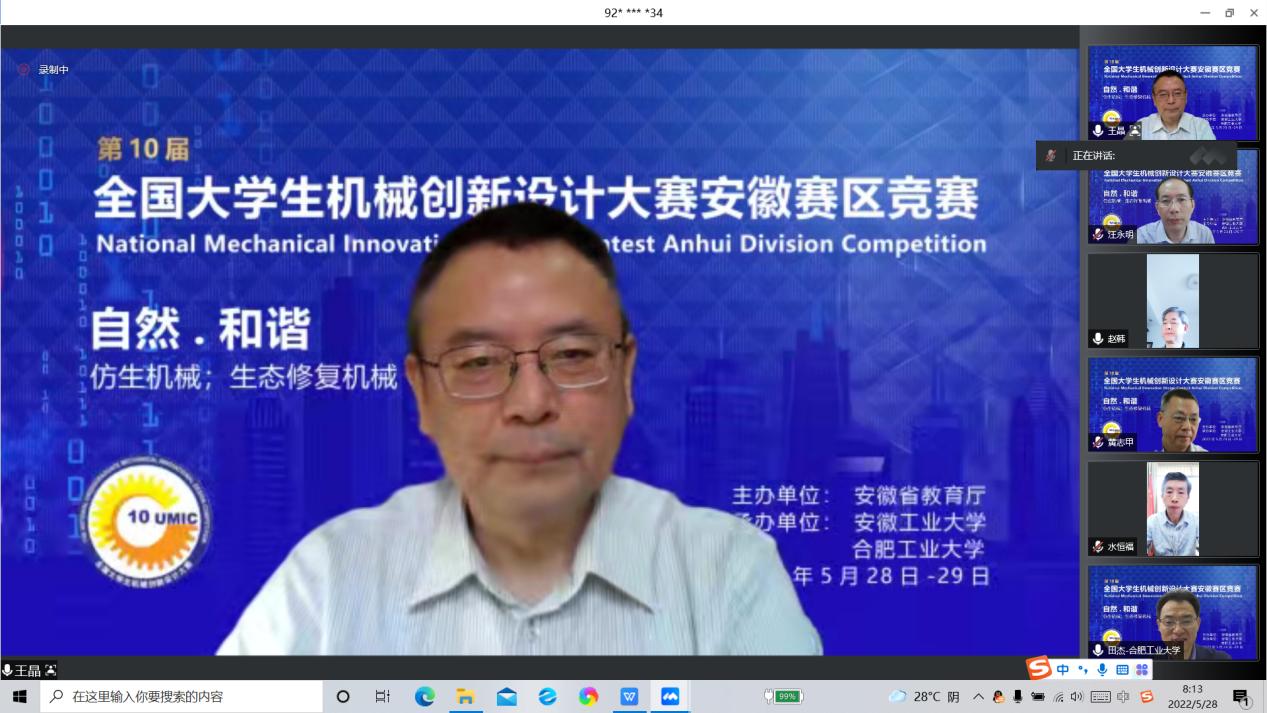Click the Sogou input method S logo
This screenshot has height=713, width=1267.
(1040, 669)
